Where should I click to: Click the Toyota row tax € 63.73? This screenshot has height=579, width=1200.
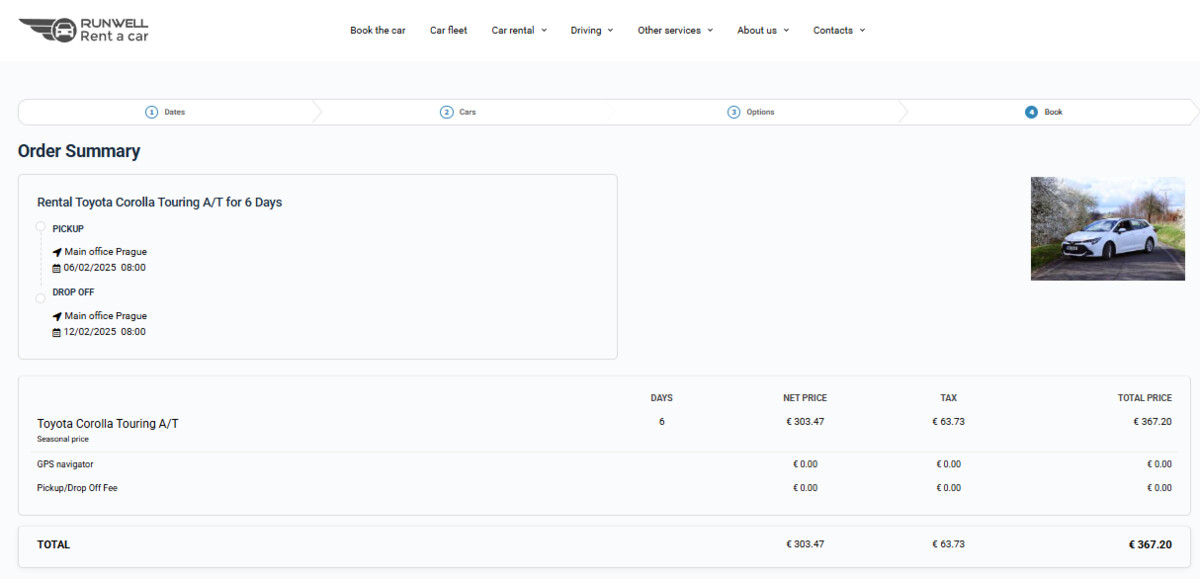tap(949, 422)
